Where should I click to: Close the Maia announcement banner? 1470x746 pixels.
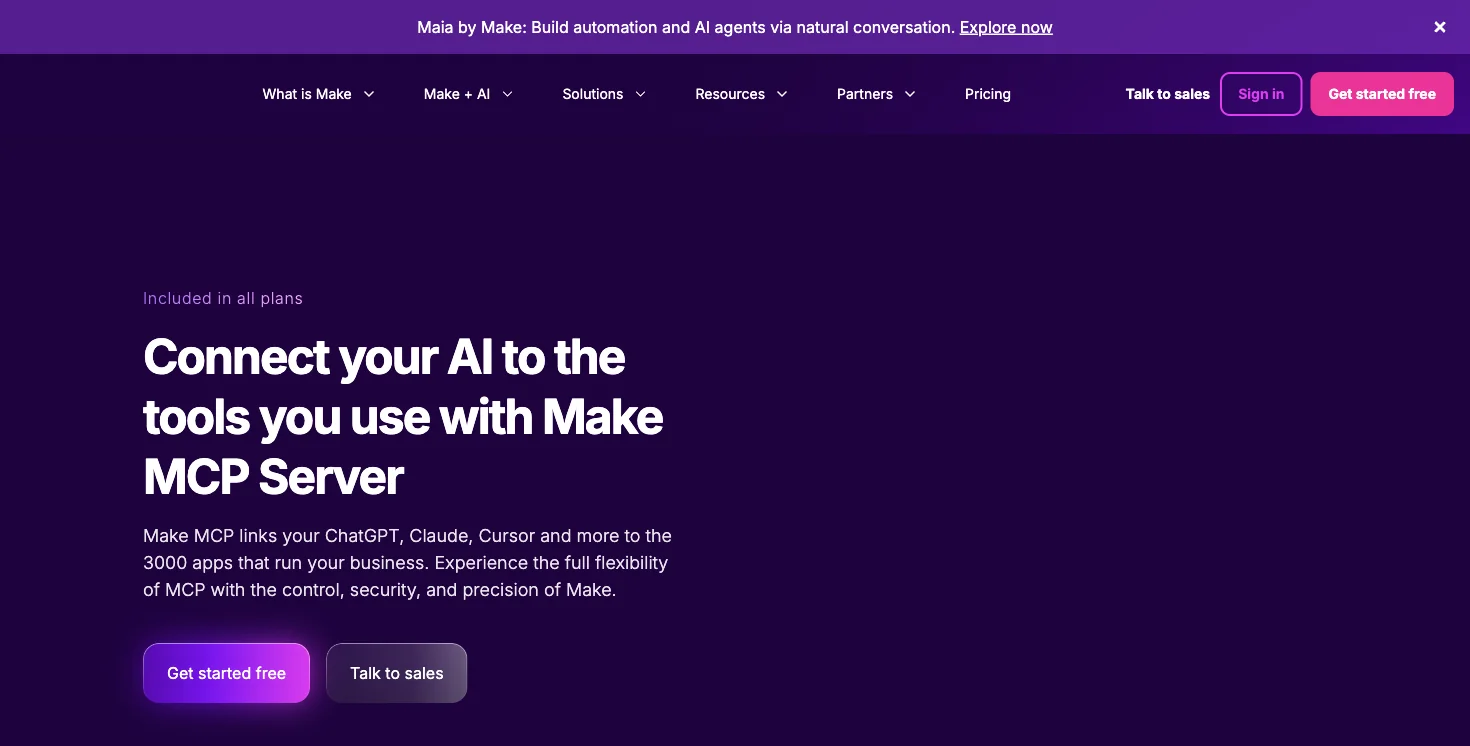pos(1440,27)
